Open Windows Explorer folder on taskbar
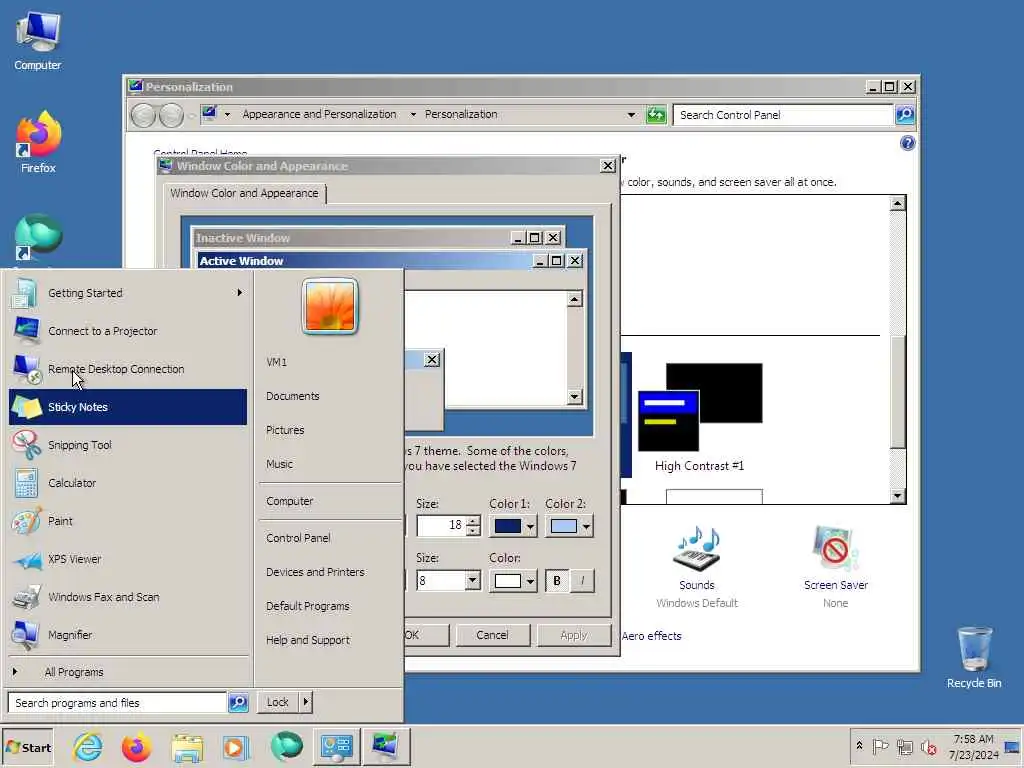The height and width of the screenshot is (768, 1024). point(187,747)
